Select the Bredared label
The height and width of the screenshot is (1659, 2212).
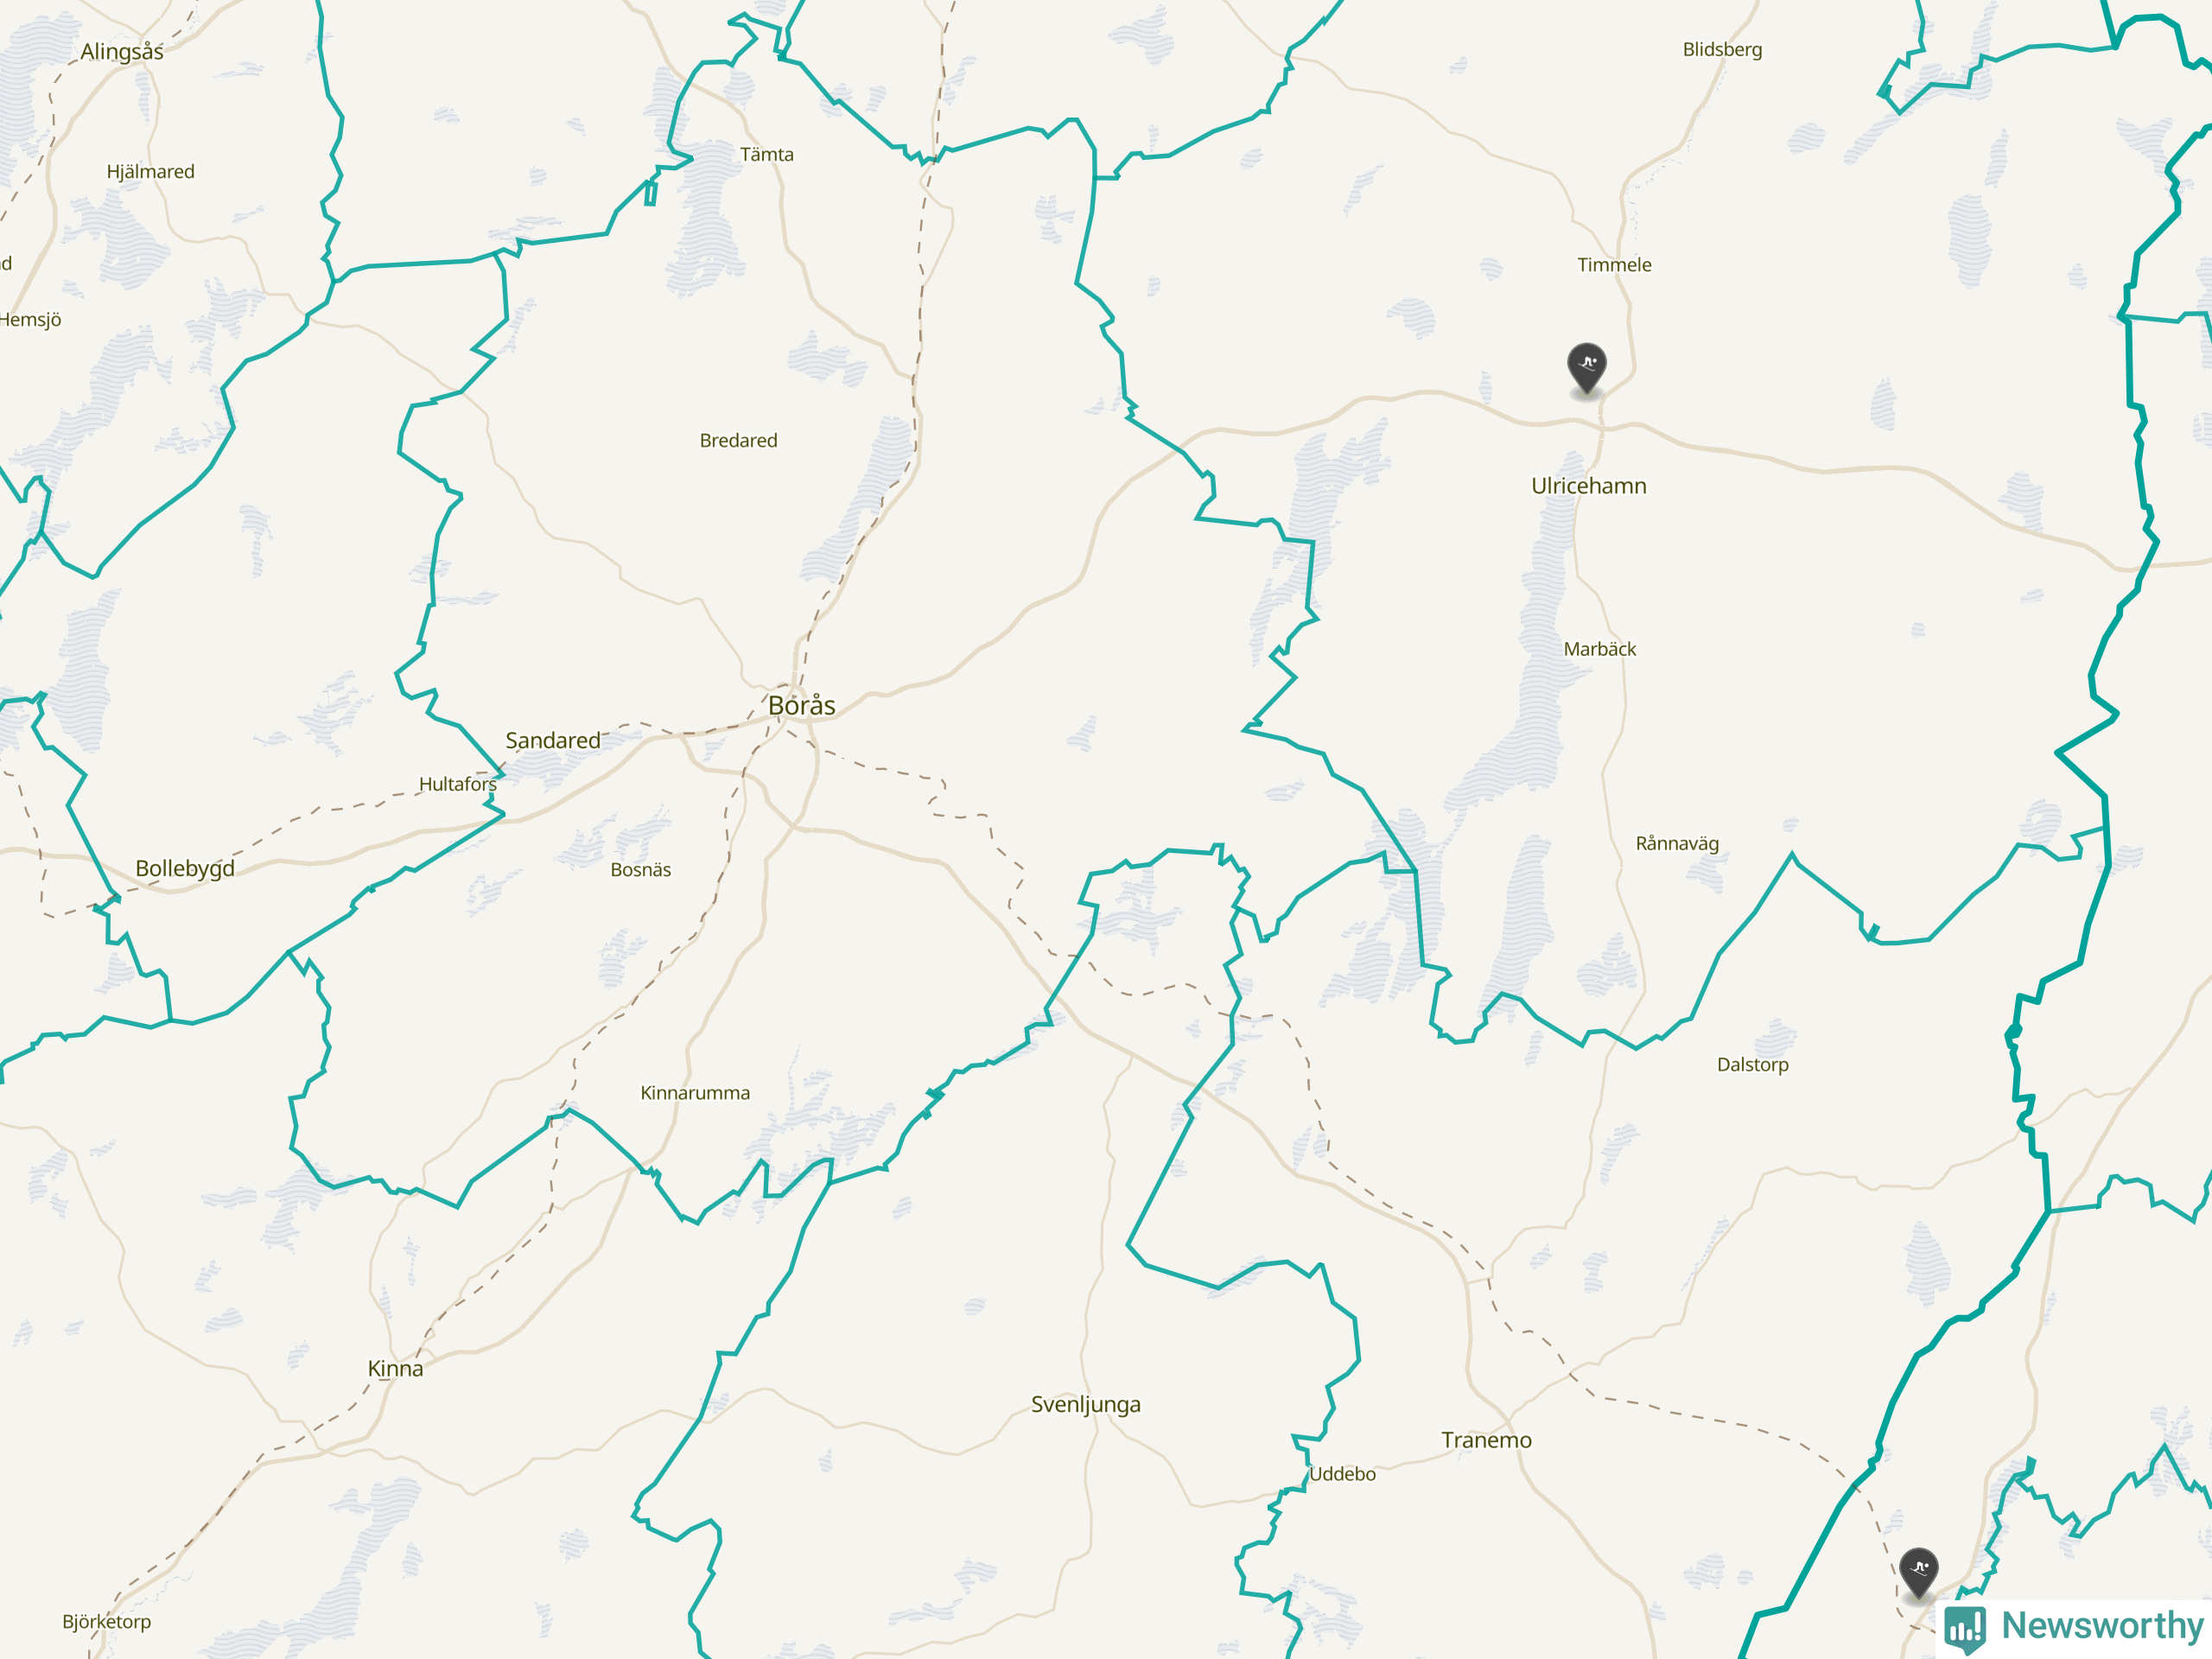tap(738, 441)
